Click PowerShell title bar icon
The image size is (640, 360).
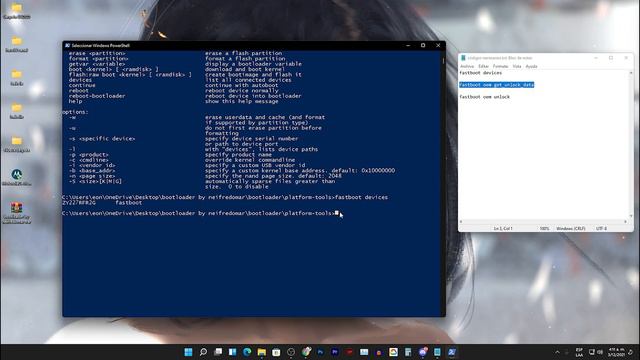pyautogui.click(x=68, y=45)
